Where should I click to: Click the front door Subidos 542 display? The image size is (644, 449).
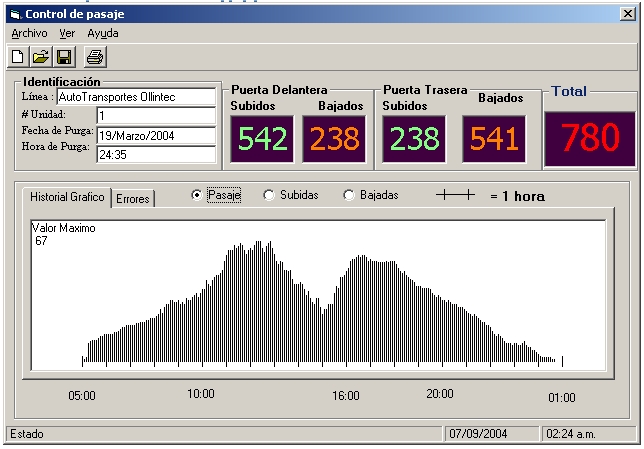263,139
